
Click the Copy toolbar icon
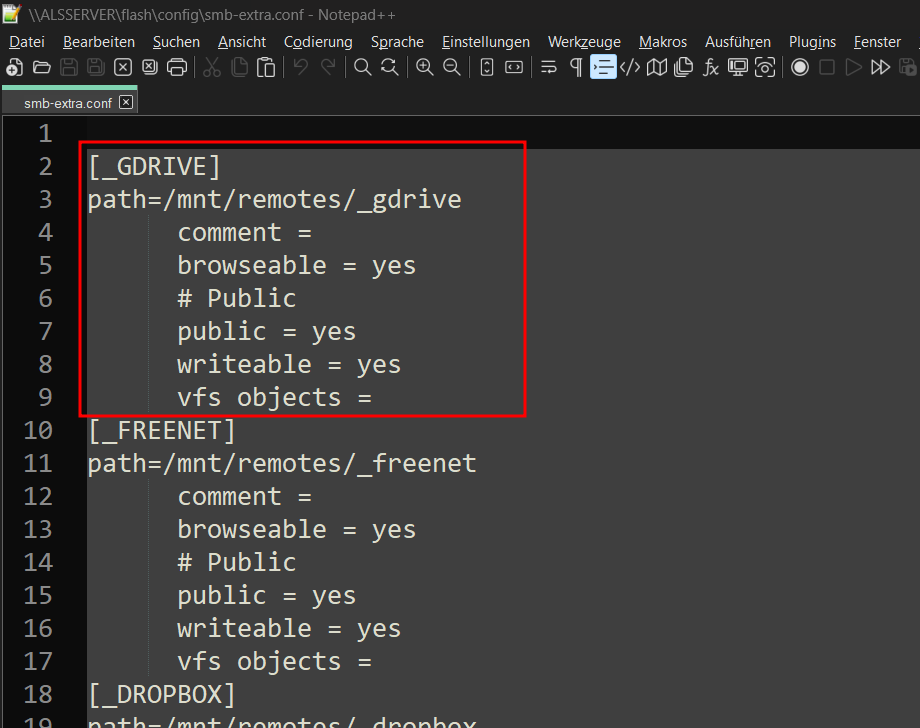click(x=239, y=67)
